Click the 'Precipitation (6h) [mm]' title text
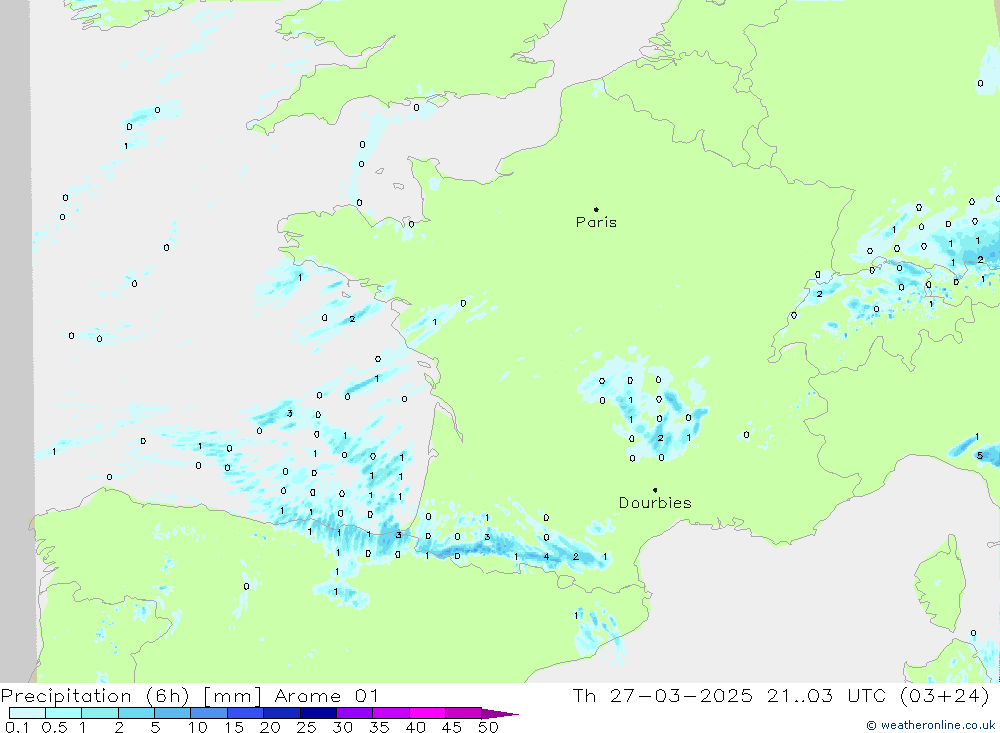 pos(131,696)
